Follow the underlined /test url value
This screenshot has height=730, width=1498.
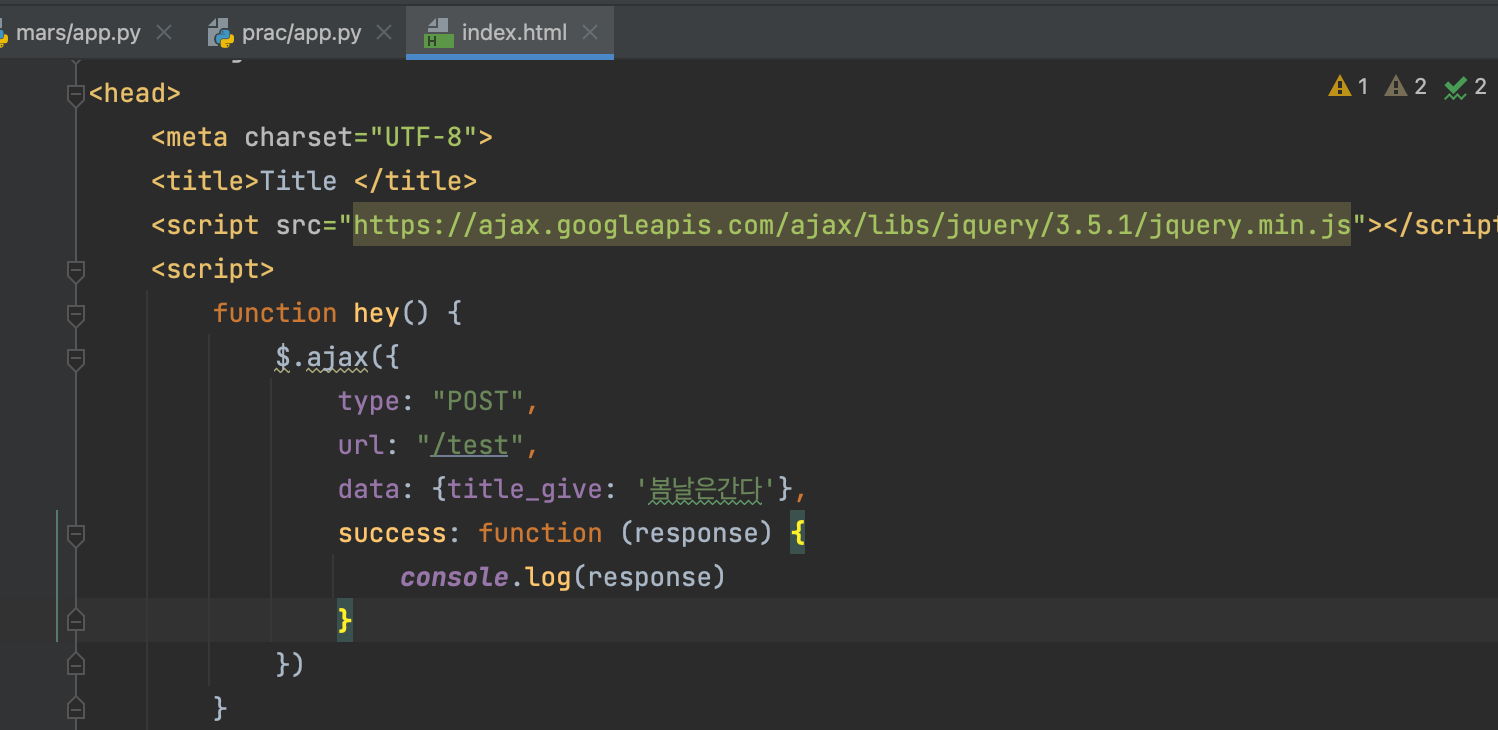coord(470,445)
